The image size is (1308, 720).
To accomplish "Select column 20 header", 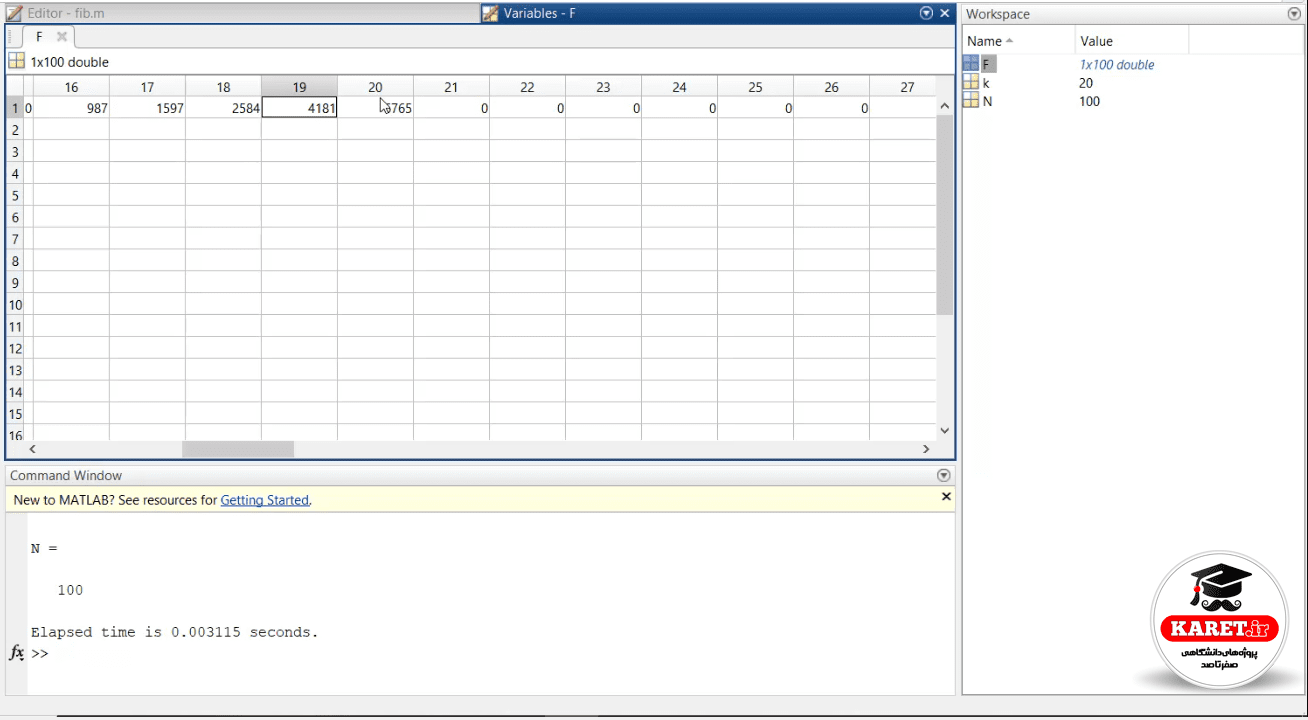I will tap(375, 87).
